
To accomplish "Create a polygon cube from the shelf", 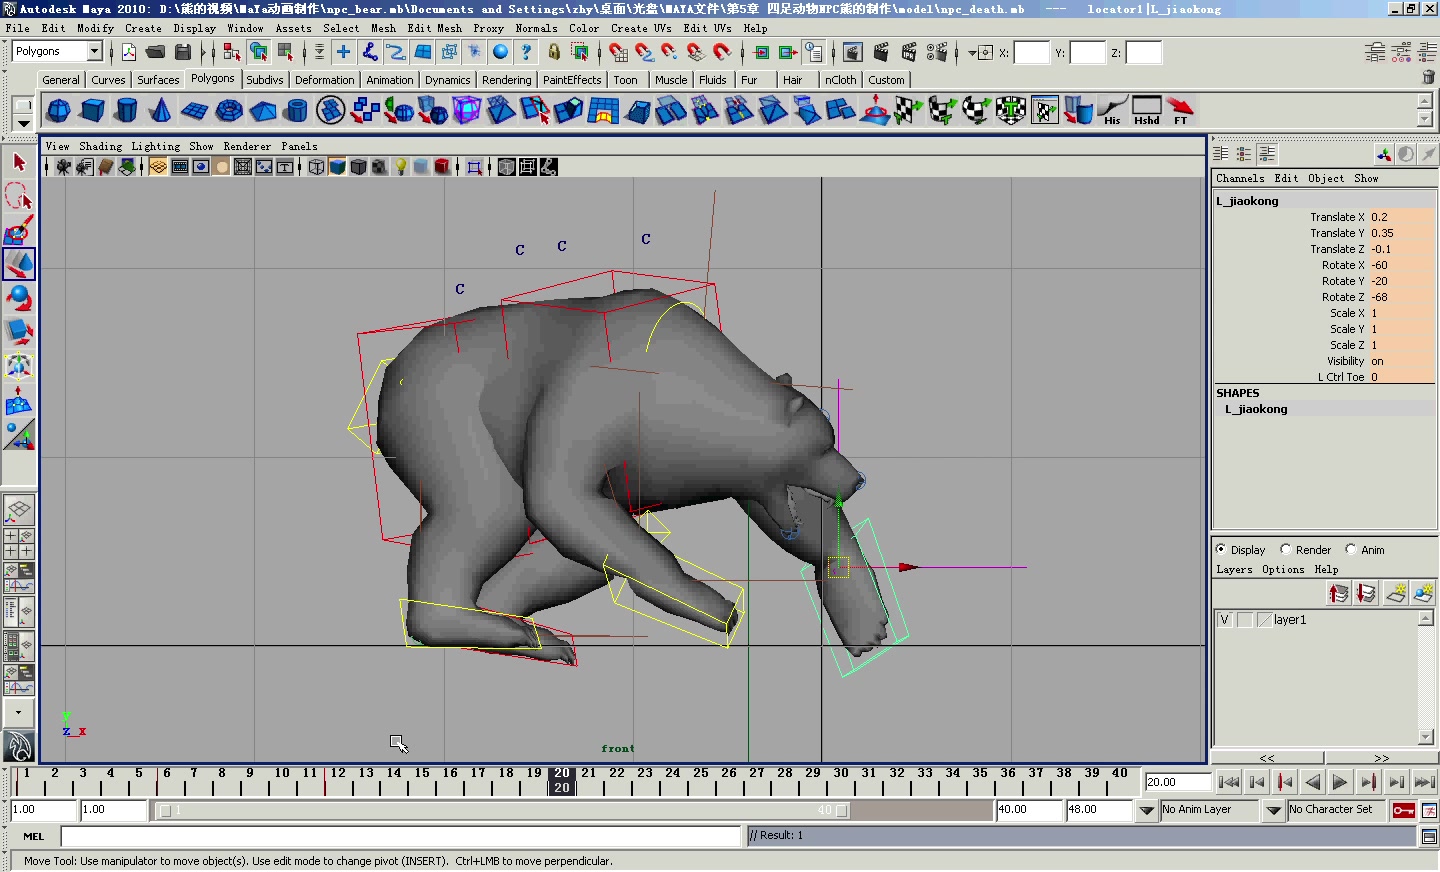I will (93, 110).
